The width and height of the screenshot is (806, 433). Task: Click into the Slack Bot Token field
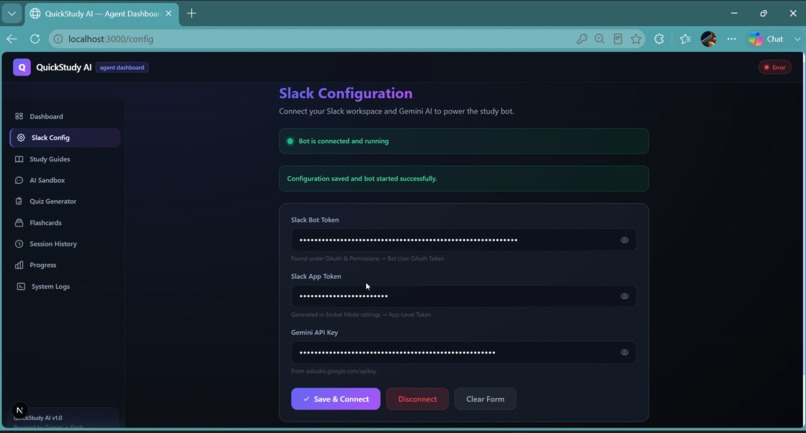(464, 240)
